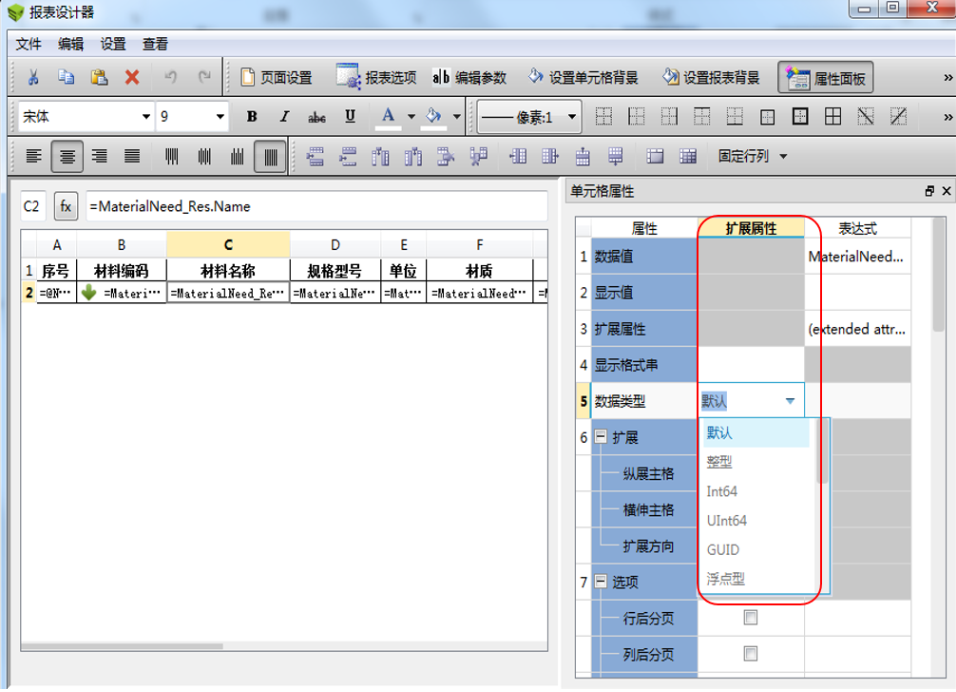The height and width of the screenshot is (692, 956).
Task: Select the UInt64 data type option
Action: pyautogui.click(x=756, y=521)
